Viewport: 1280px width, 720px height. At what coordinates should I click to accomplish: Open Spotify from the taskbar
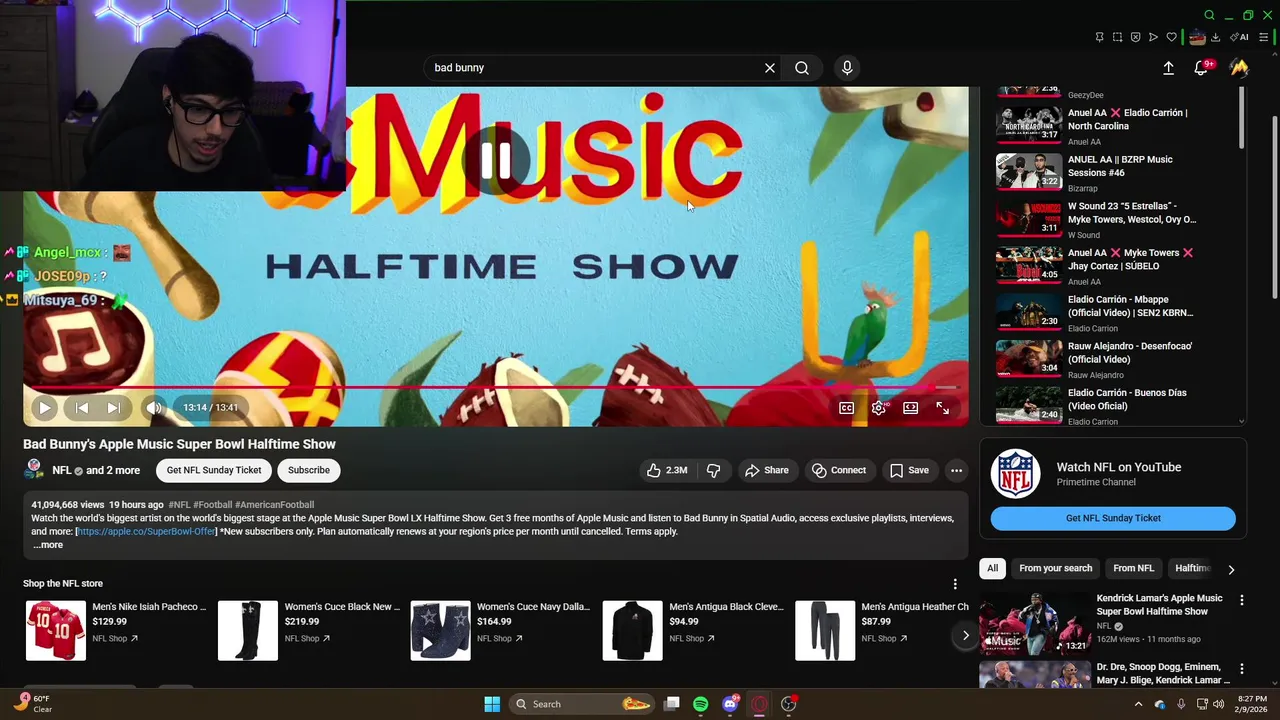click(700, 704)
